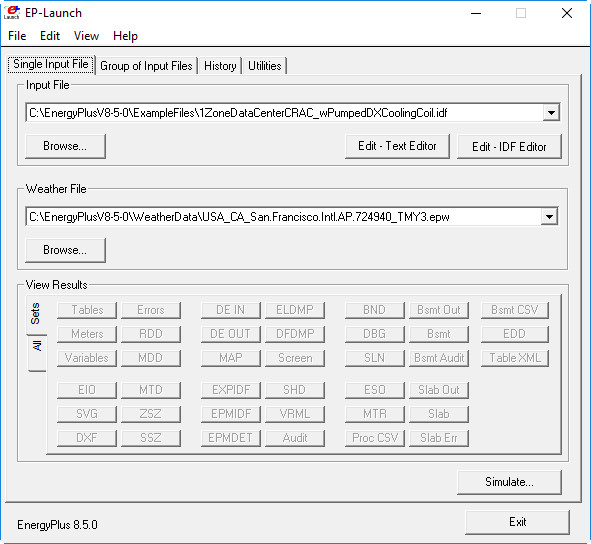
Task: Select the Sets vertical tab
Action: [36, 314]
